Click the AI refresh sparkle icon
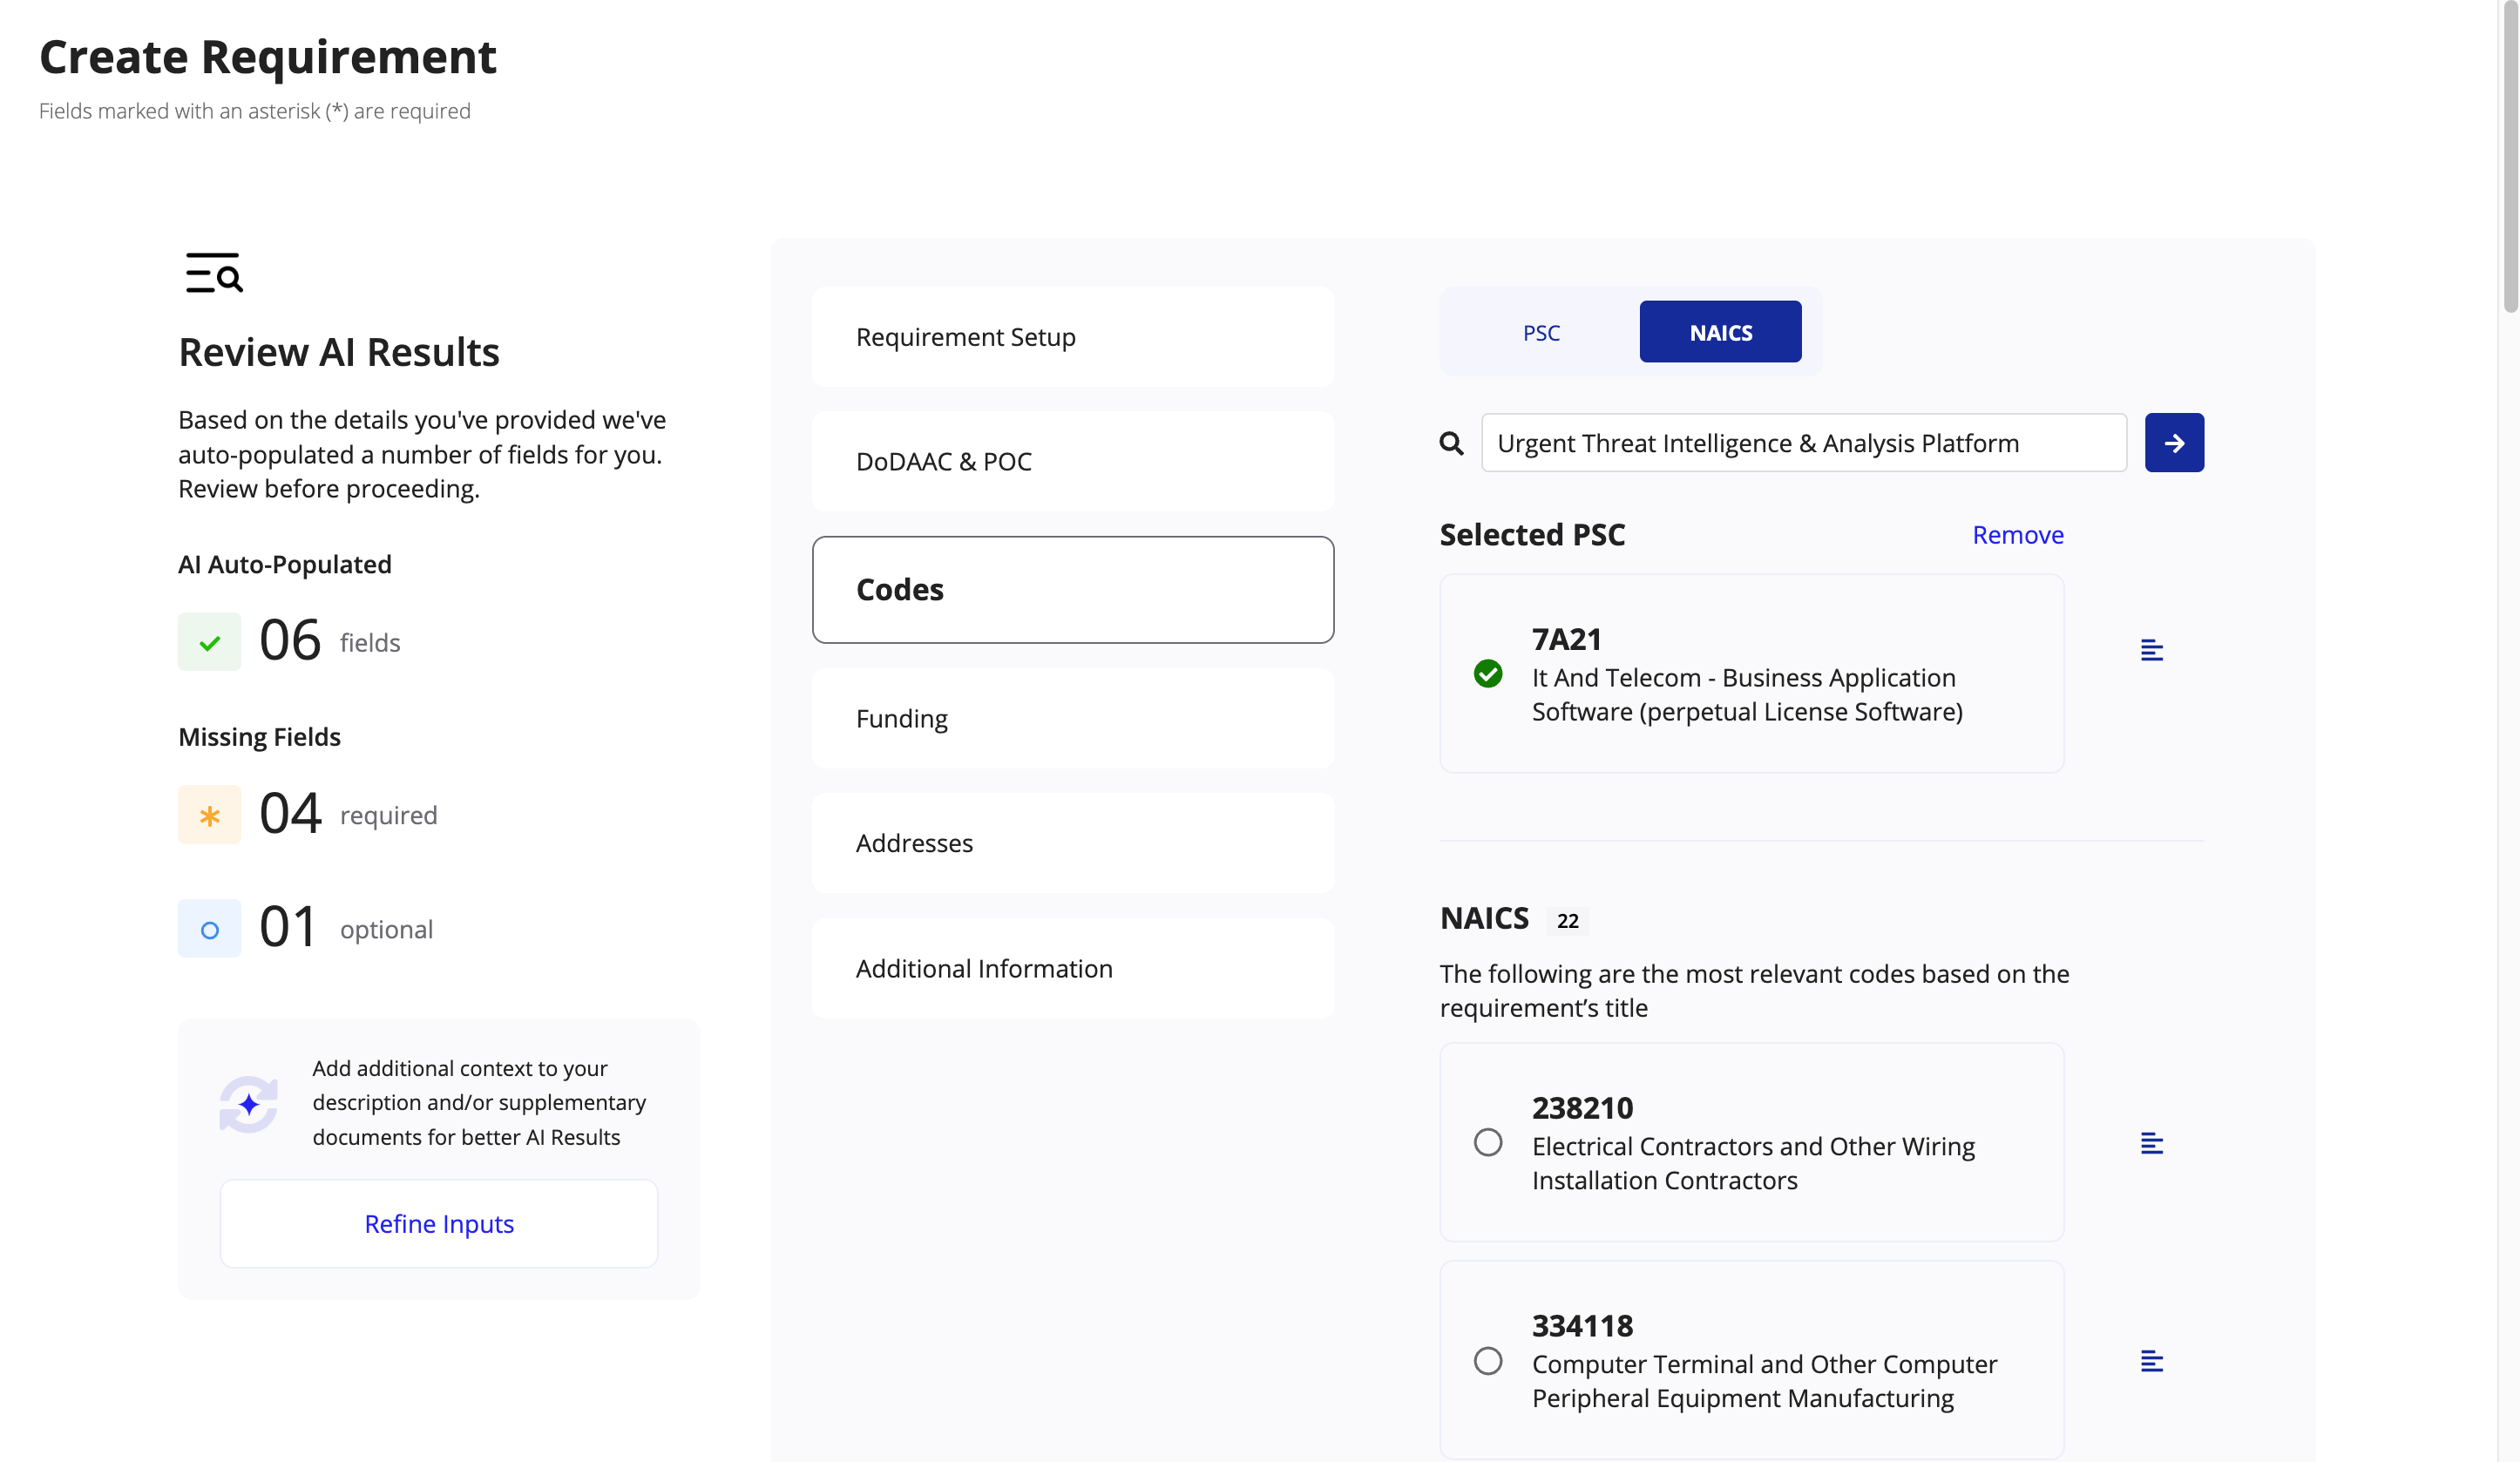Viewport: 2520px width, 1462px height. tap(248, 1104)
